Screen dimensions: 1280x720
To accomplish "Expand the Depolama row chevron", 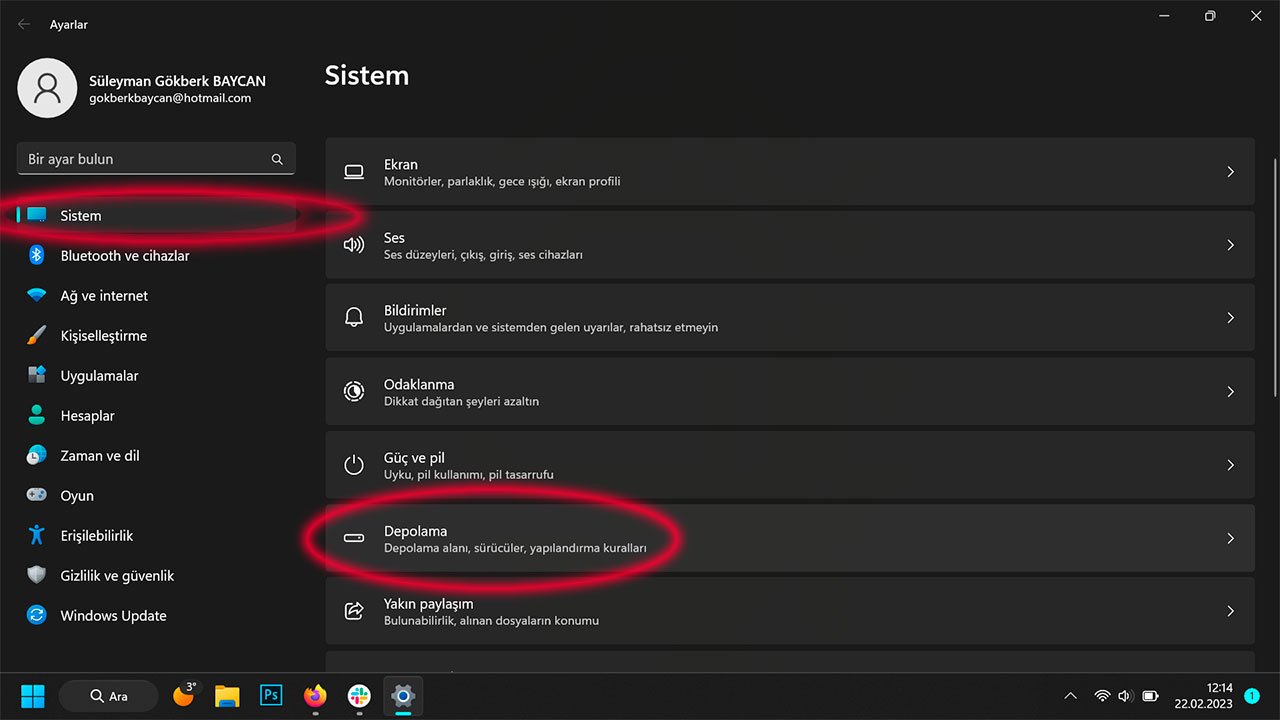I will (x=1231, y=538).
